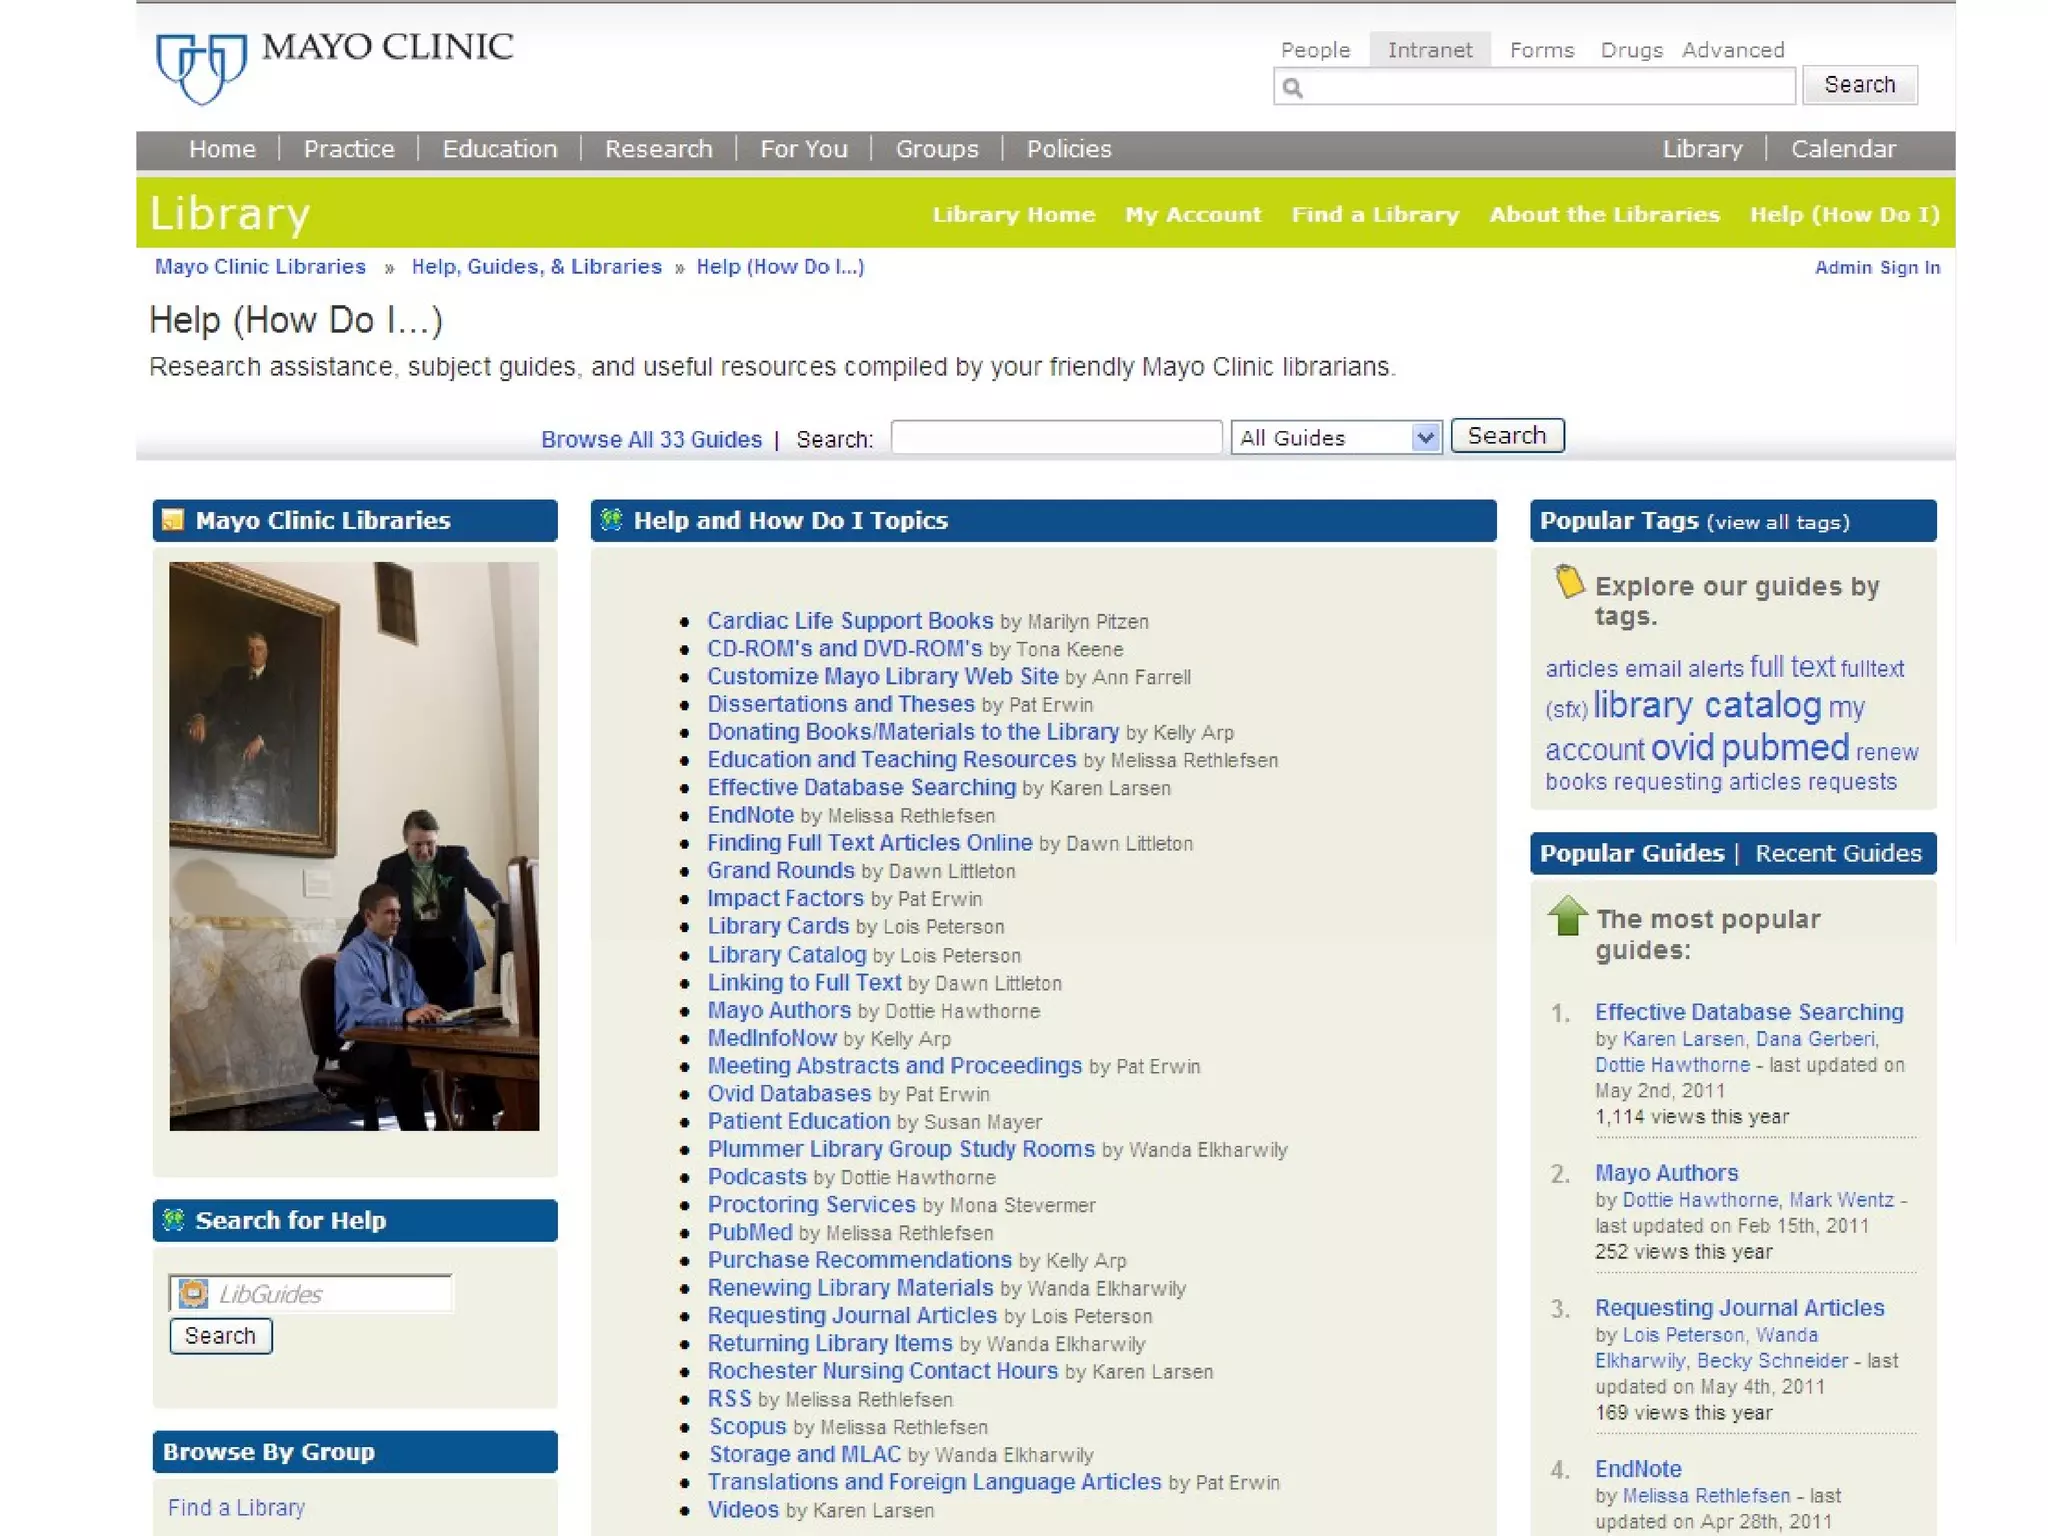Switch to the Recent Guides tab
2048x1536 pixels.
click(1838, 853)
